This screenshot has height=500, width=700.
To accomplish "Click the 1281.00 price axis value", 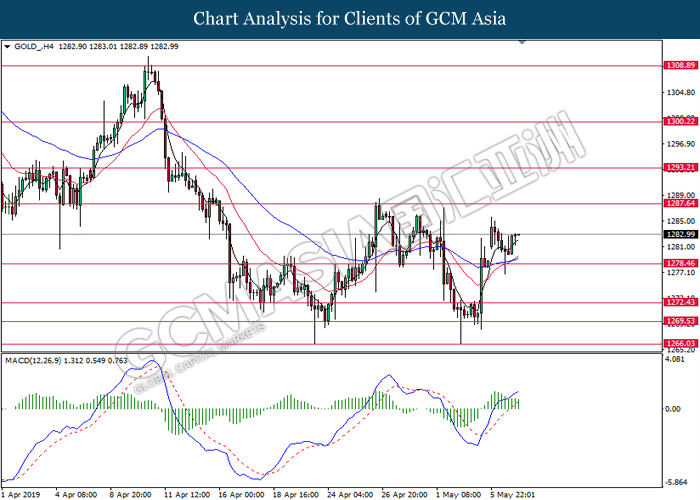I will [x=681, y=247].
